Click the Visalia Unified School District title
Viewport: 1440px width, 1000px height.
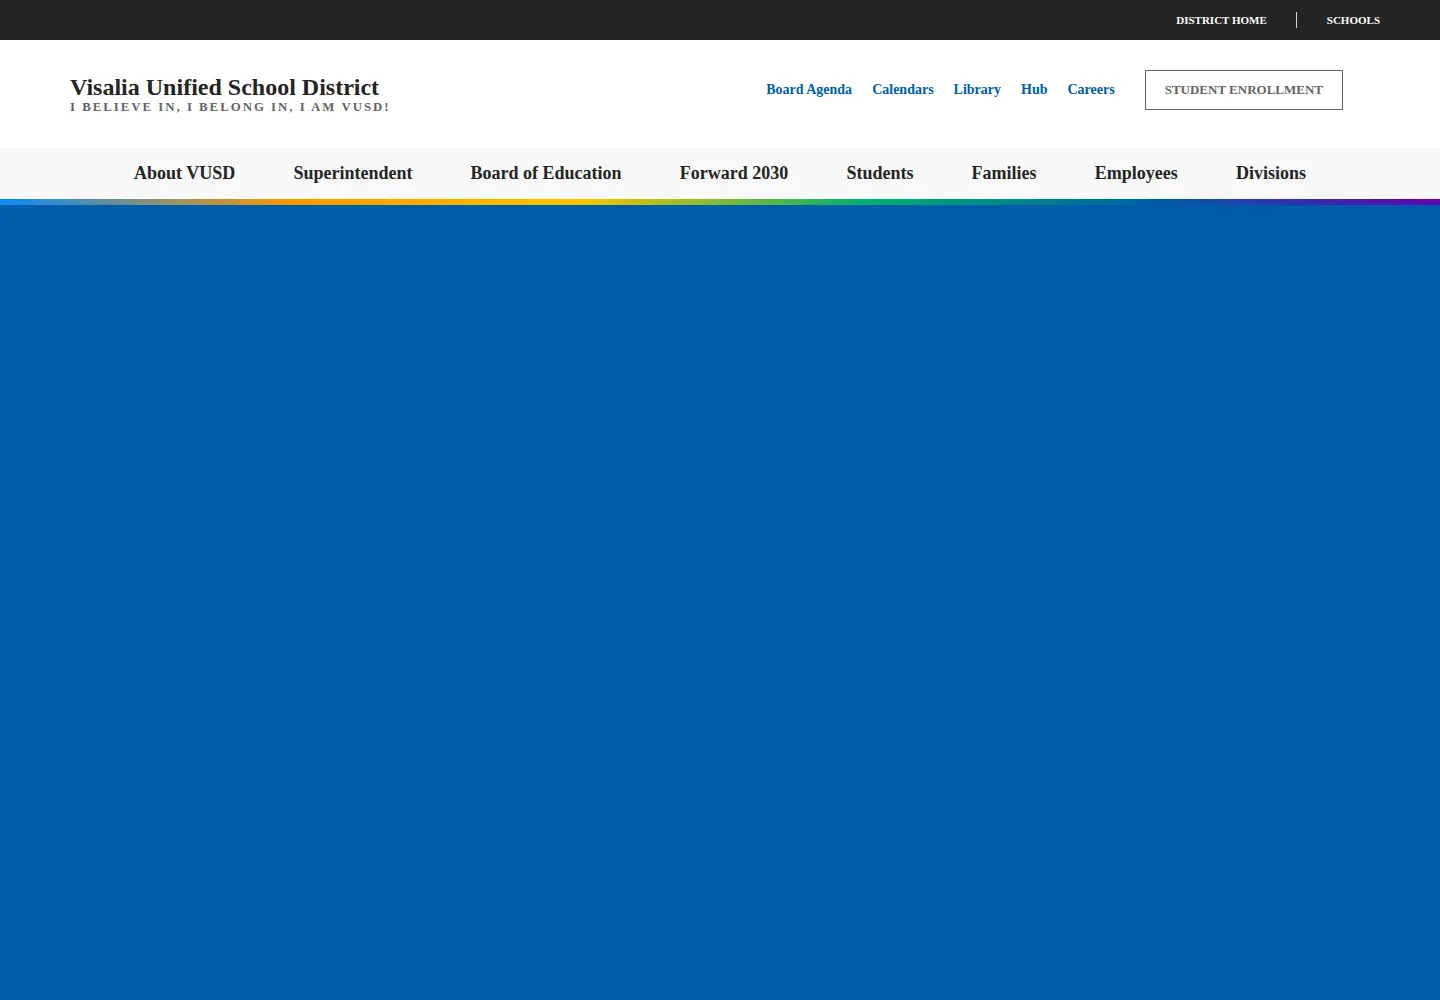(x=225, y=87)
